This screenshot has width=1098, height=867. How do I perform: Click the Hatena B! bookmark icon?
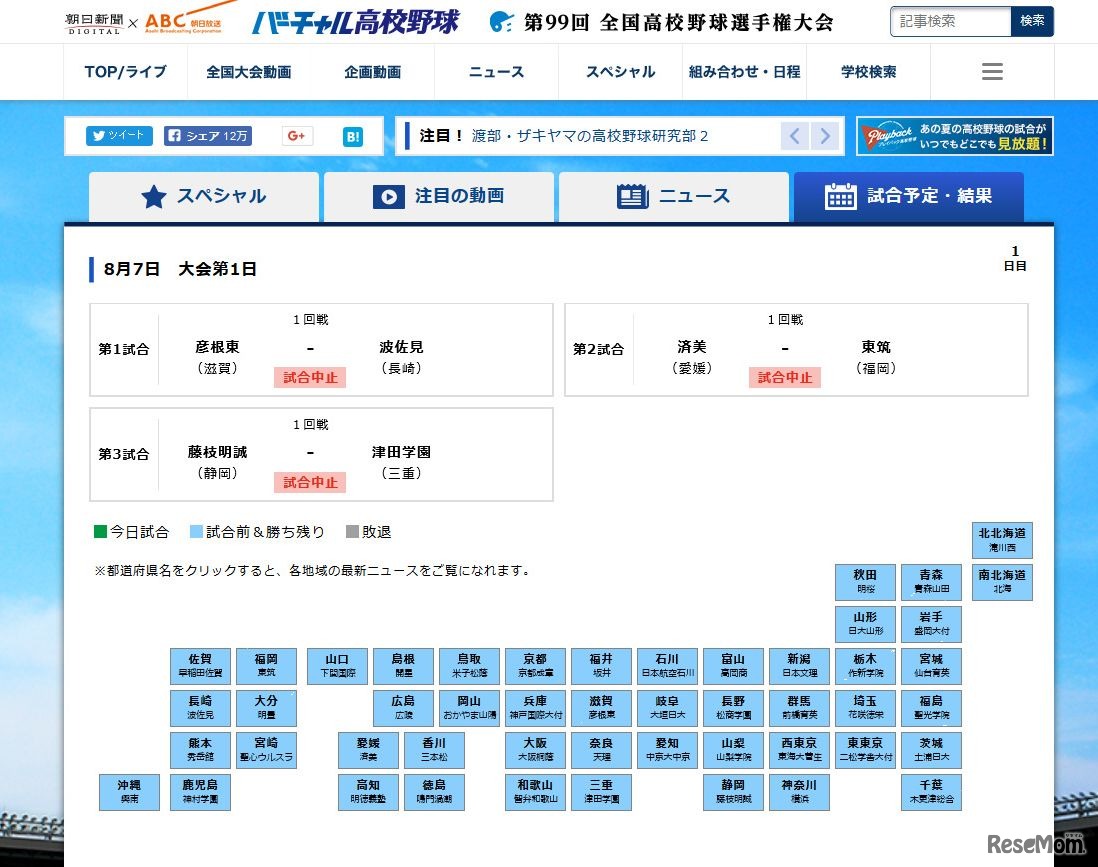[x=352, y=136]
